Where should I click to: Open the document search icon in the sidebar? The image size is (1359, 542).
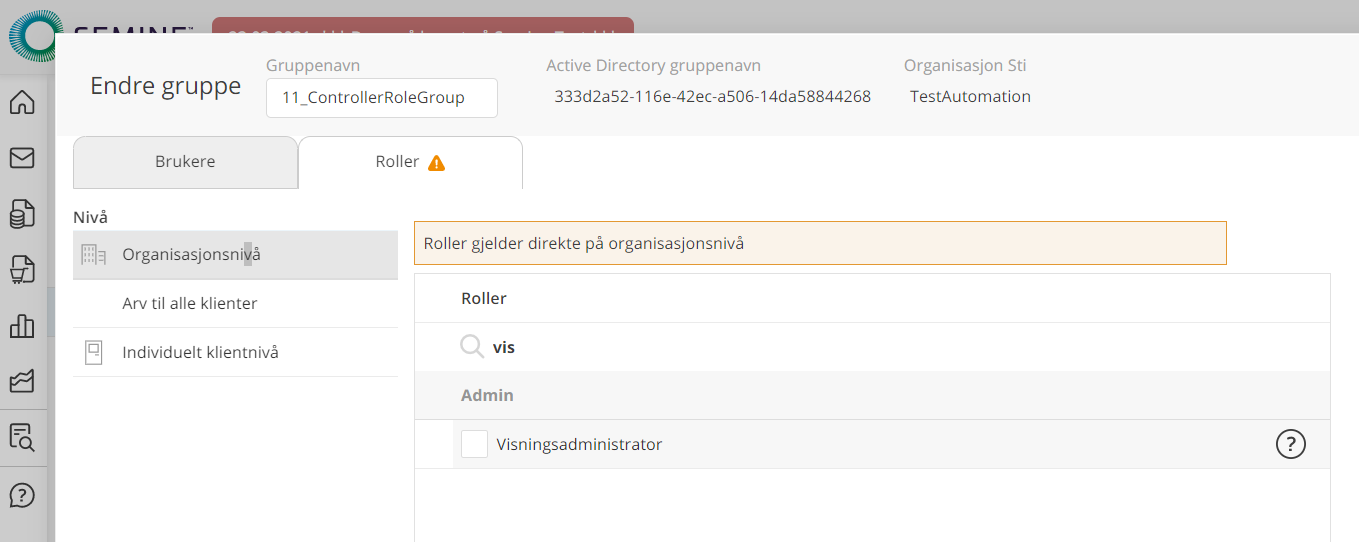22,437
